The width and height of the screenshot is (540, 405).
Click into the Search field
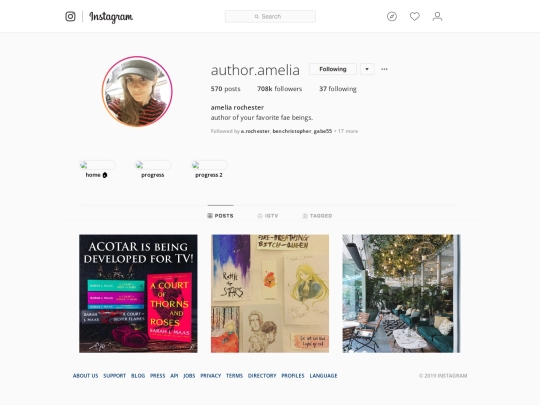pyautogui.click(x=270, y=17)
